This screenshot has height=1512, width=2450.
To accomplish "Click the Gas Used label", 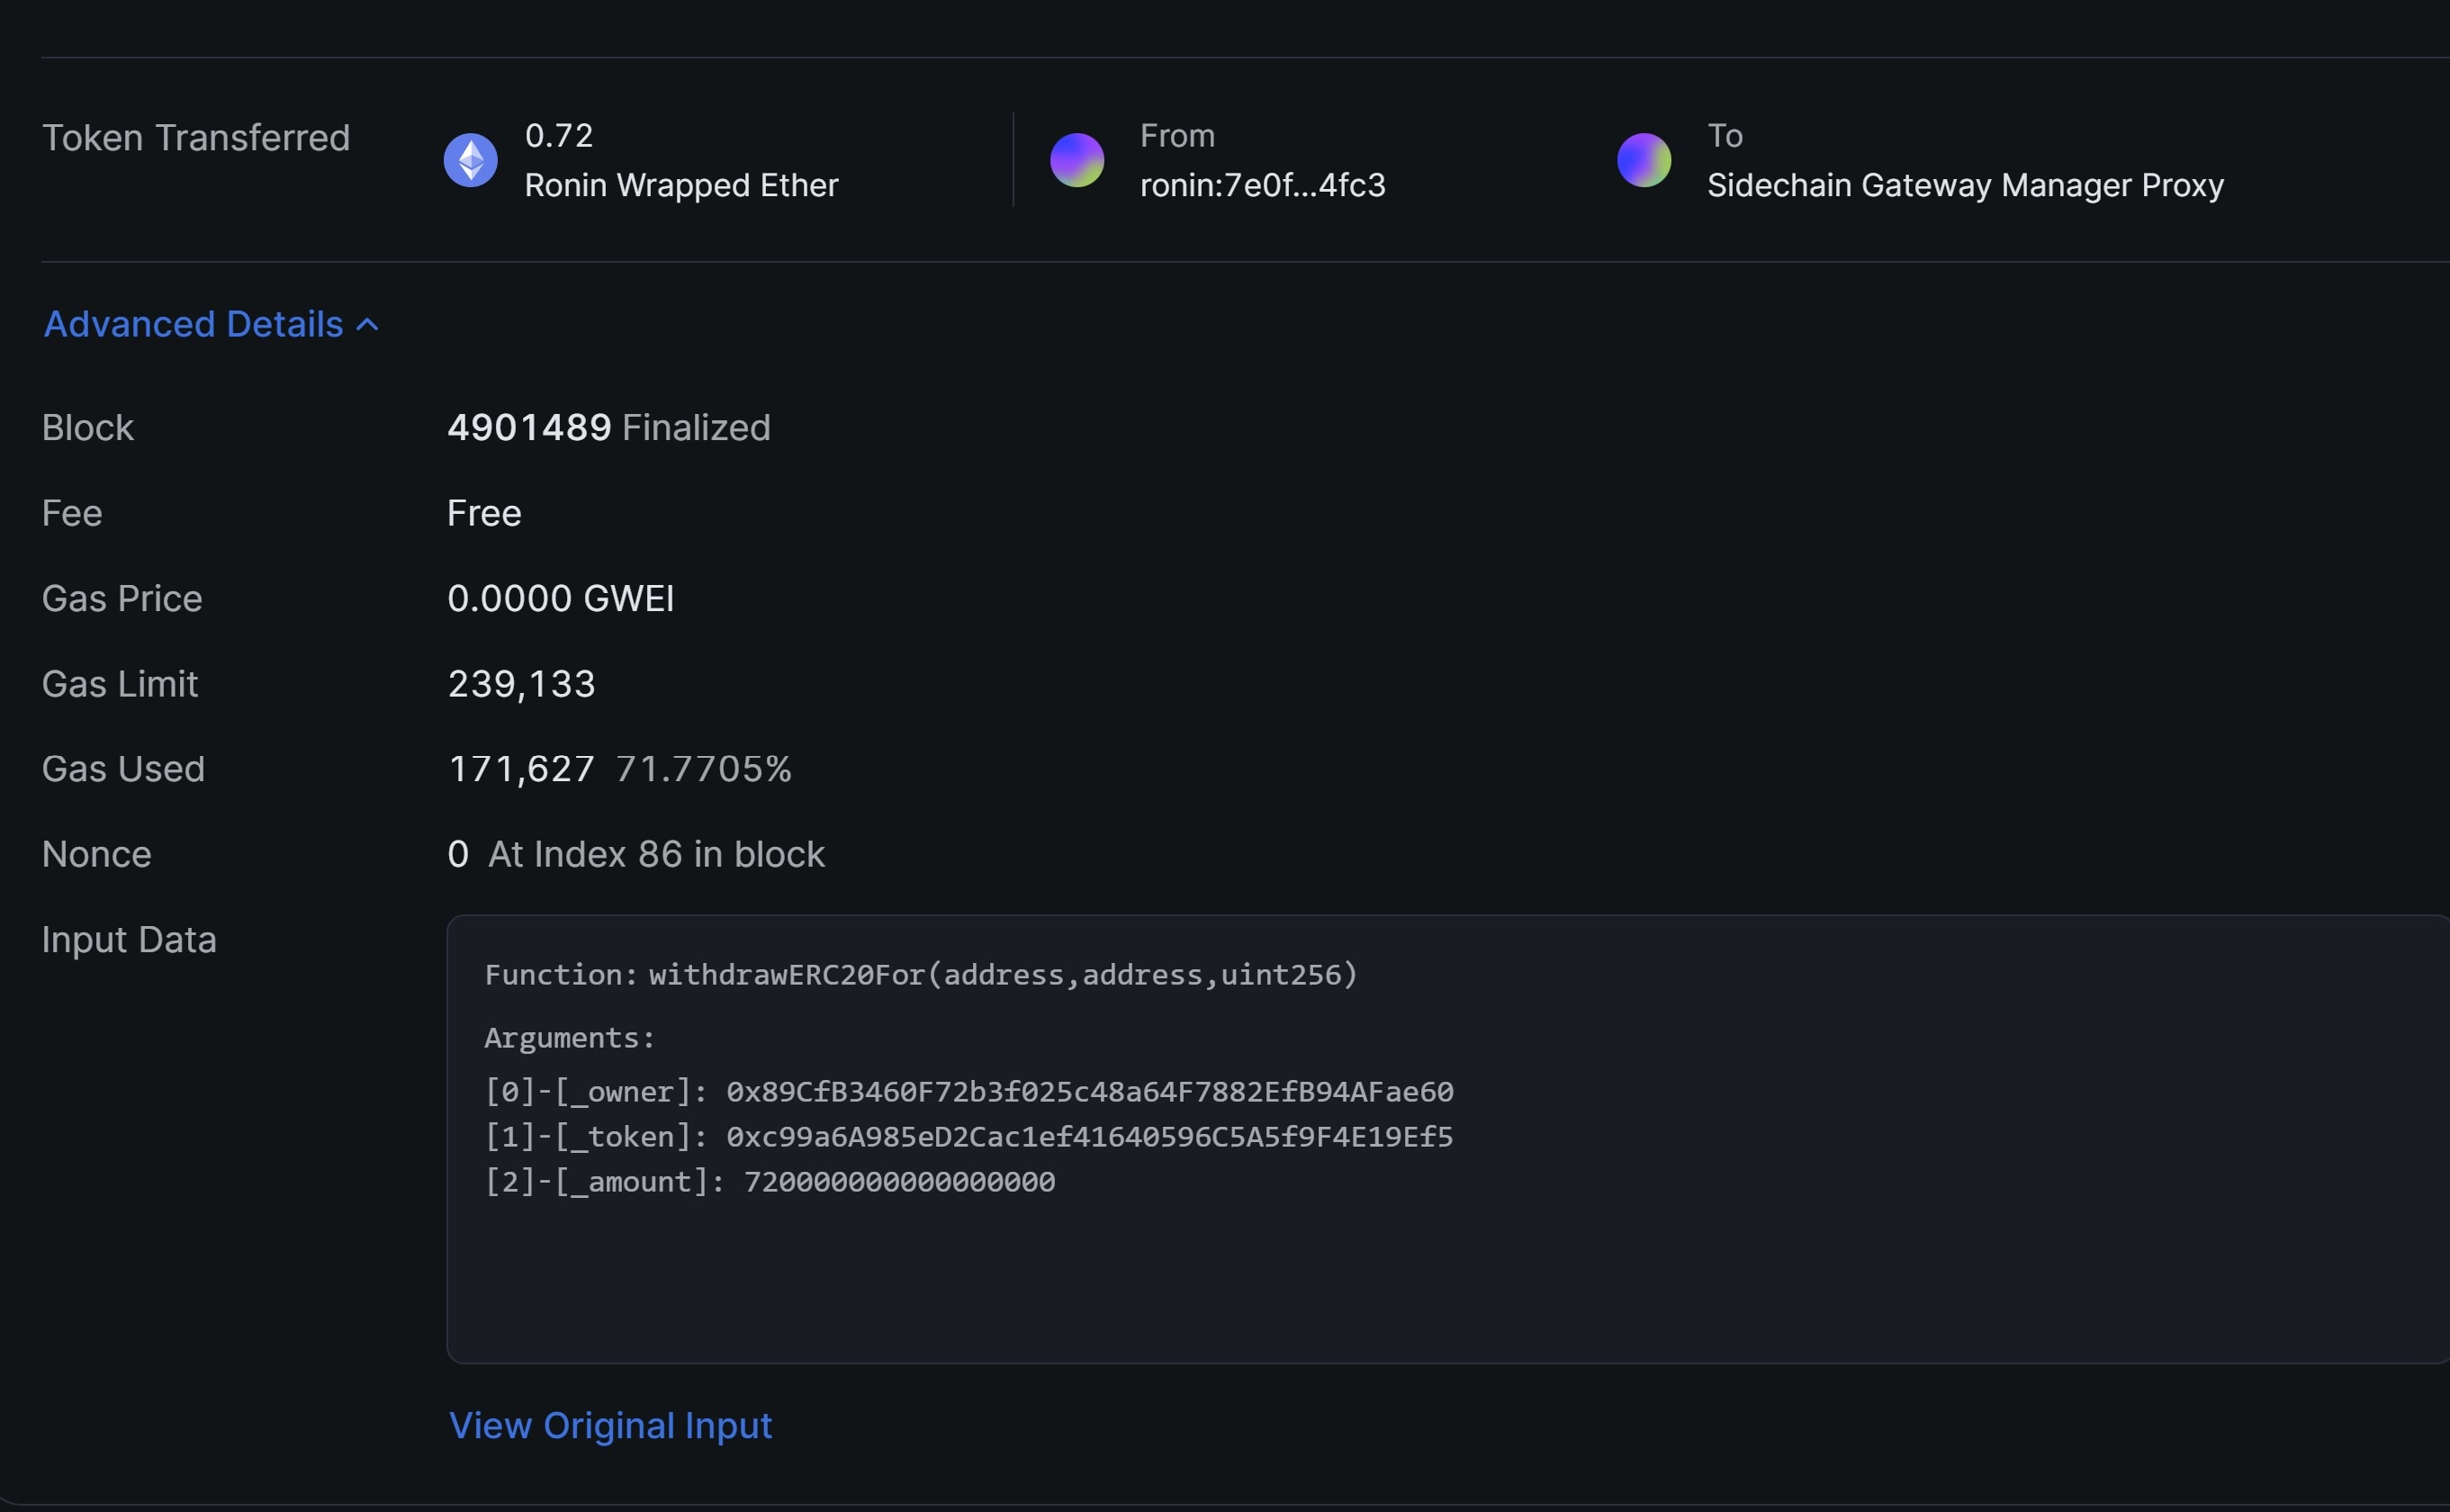I will click(x=123, y=769).
